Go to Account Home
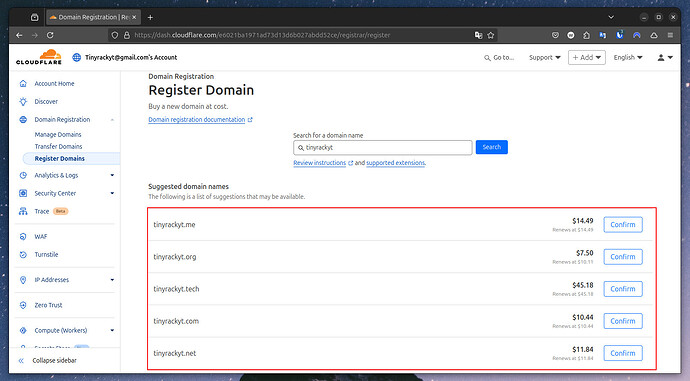This screenshot has height=381, width=690. 55,84
